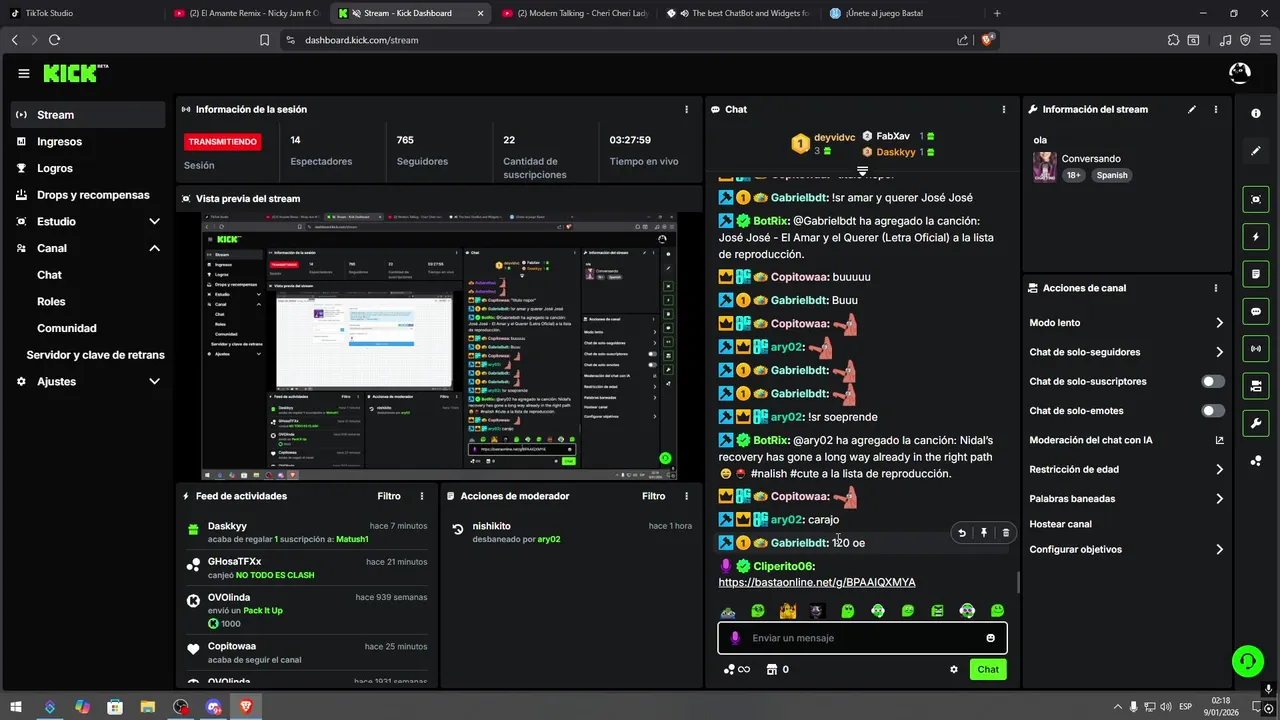Open emoji picker in message box
Viewport: 1280px width, 720px height.
click(991, 638)
